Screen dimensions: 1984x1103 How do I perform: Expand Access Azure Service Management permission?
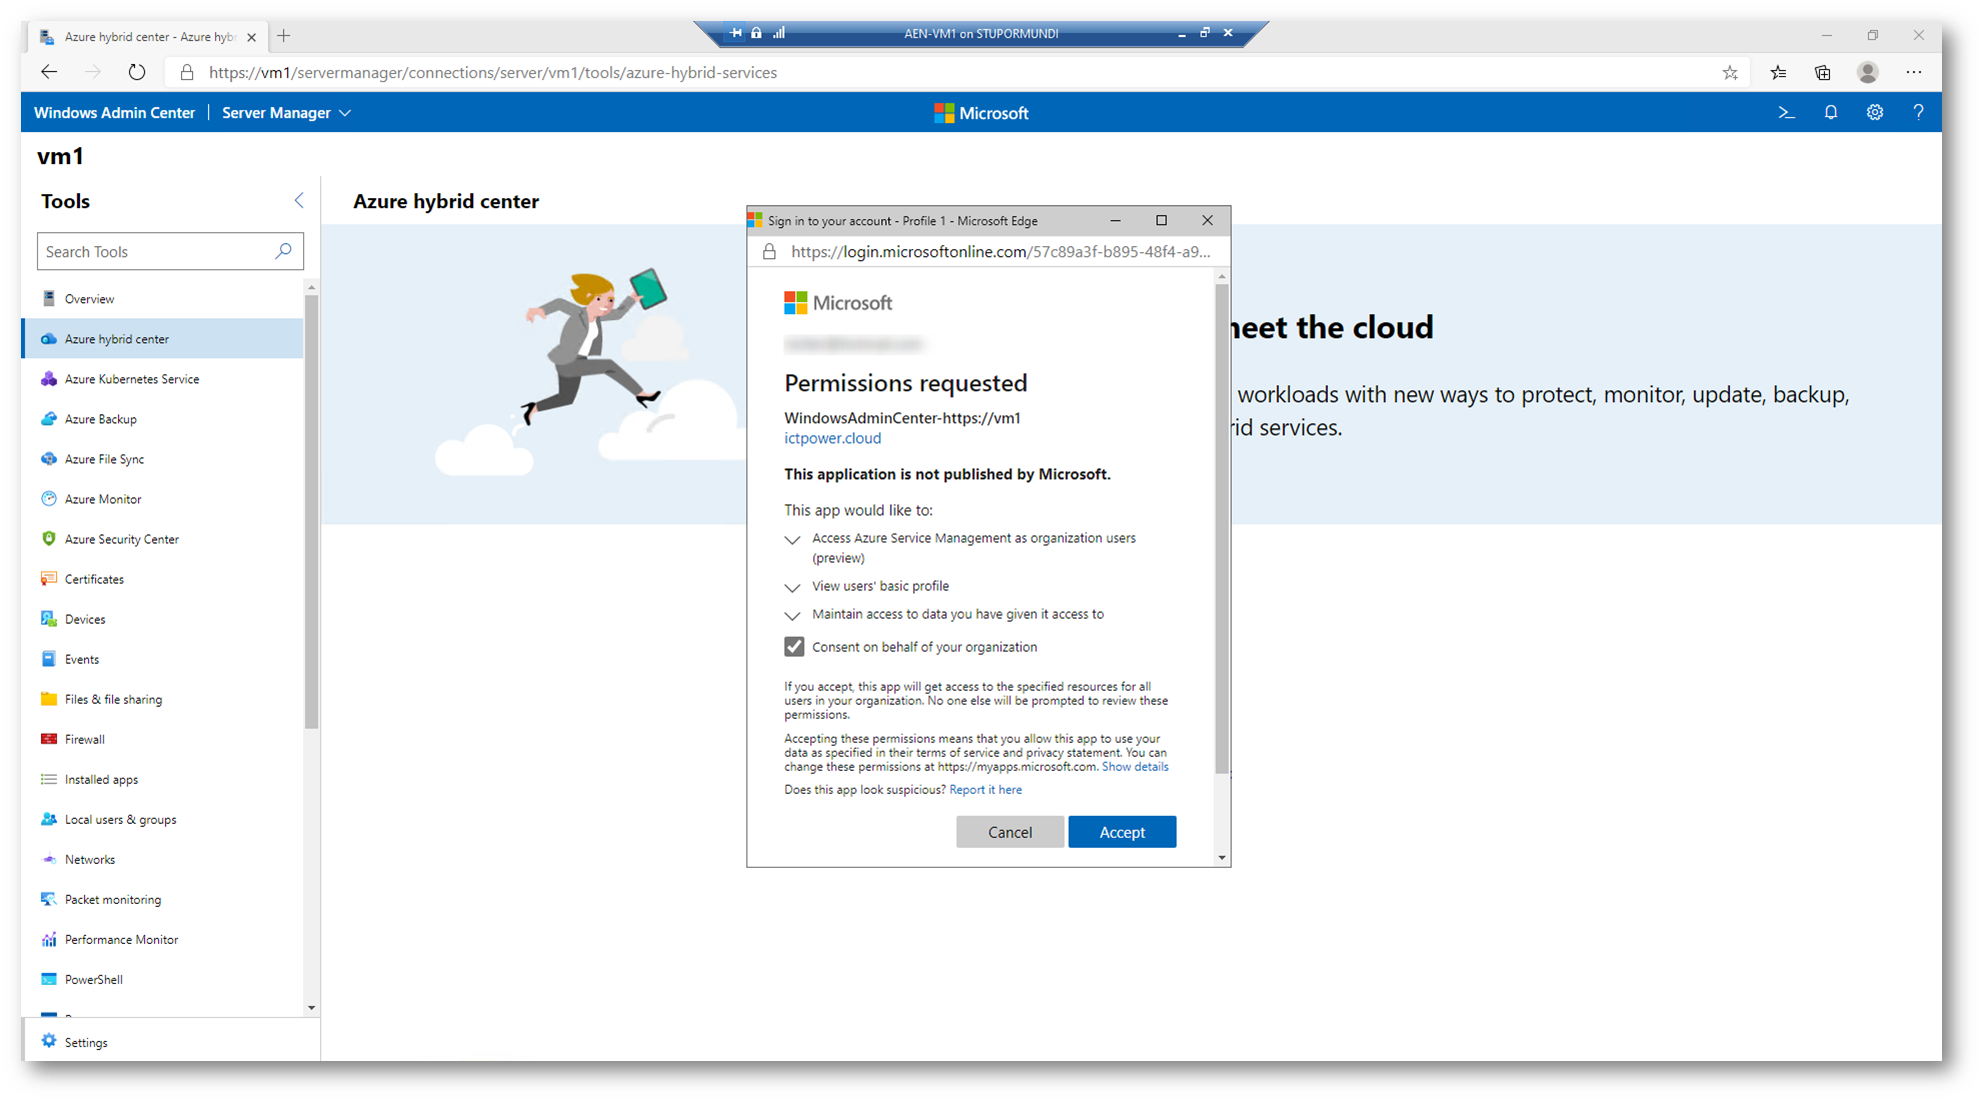click(x=792, y=540)
